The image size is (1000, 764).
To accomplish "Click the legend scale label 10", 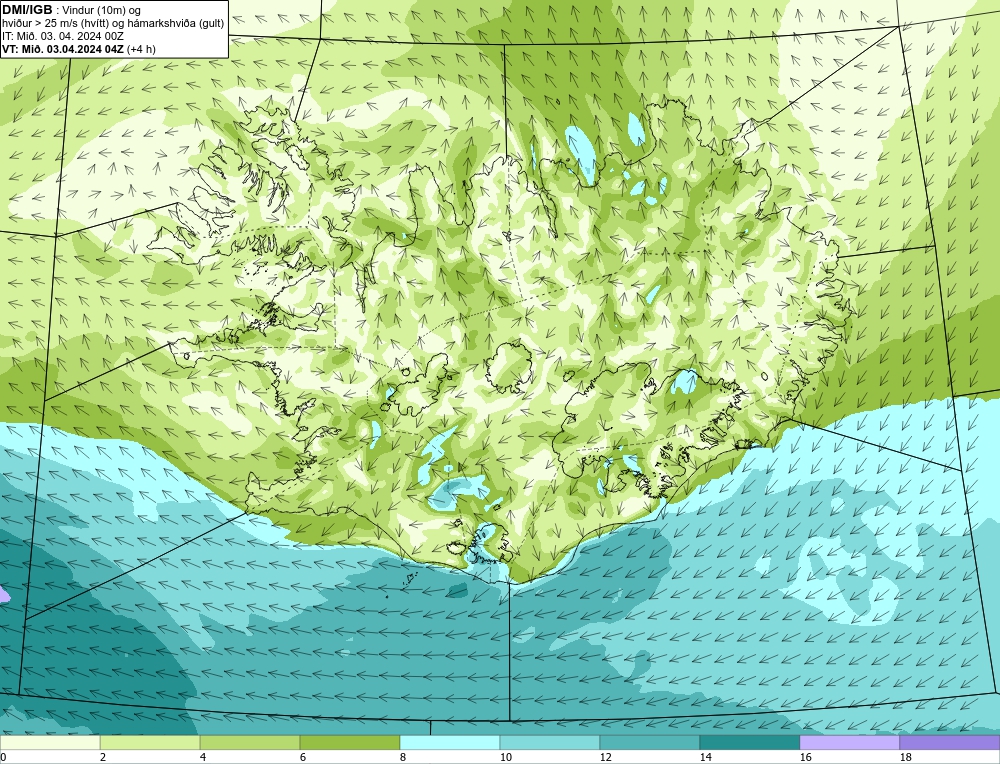I will (x=506, y=757).
